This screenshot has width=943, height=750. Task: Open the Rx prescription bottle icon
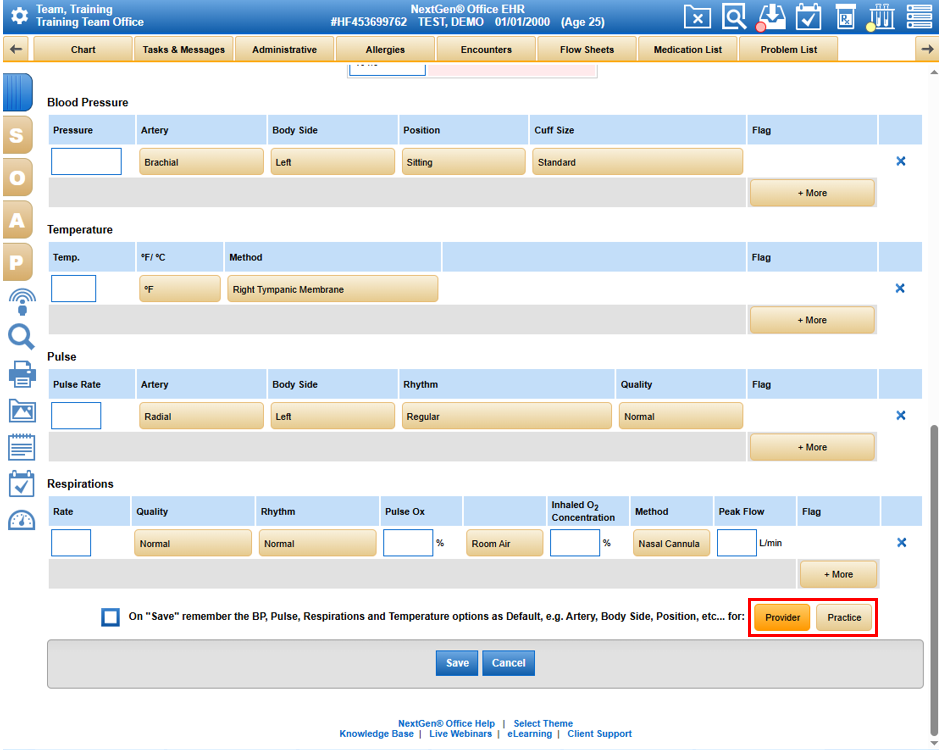(845, 17)
